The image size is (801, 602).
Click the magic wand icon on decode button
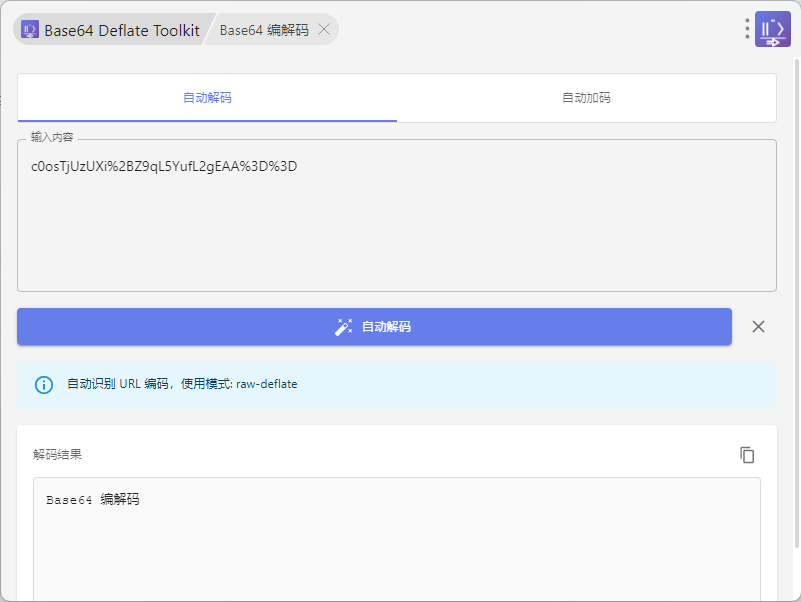pos(343,327)
